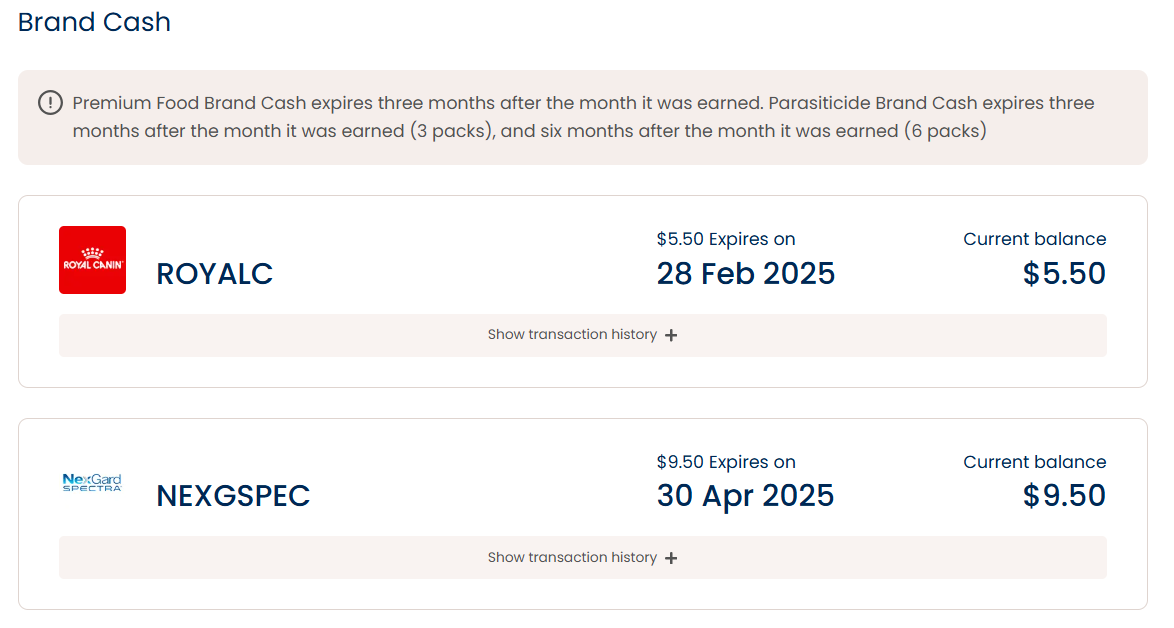The image size is (1174, 628).
Task: Click Current balance label in ROYALC card
Action: click(x=1035, y=239)
